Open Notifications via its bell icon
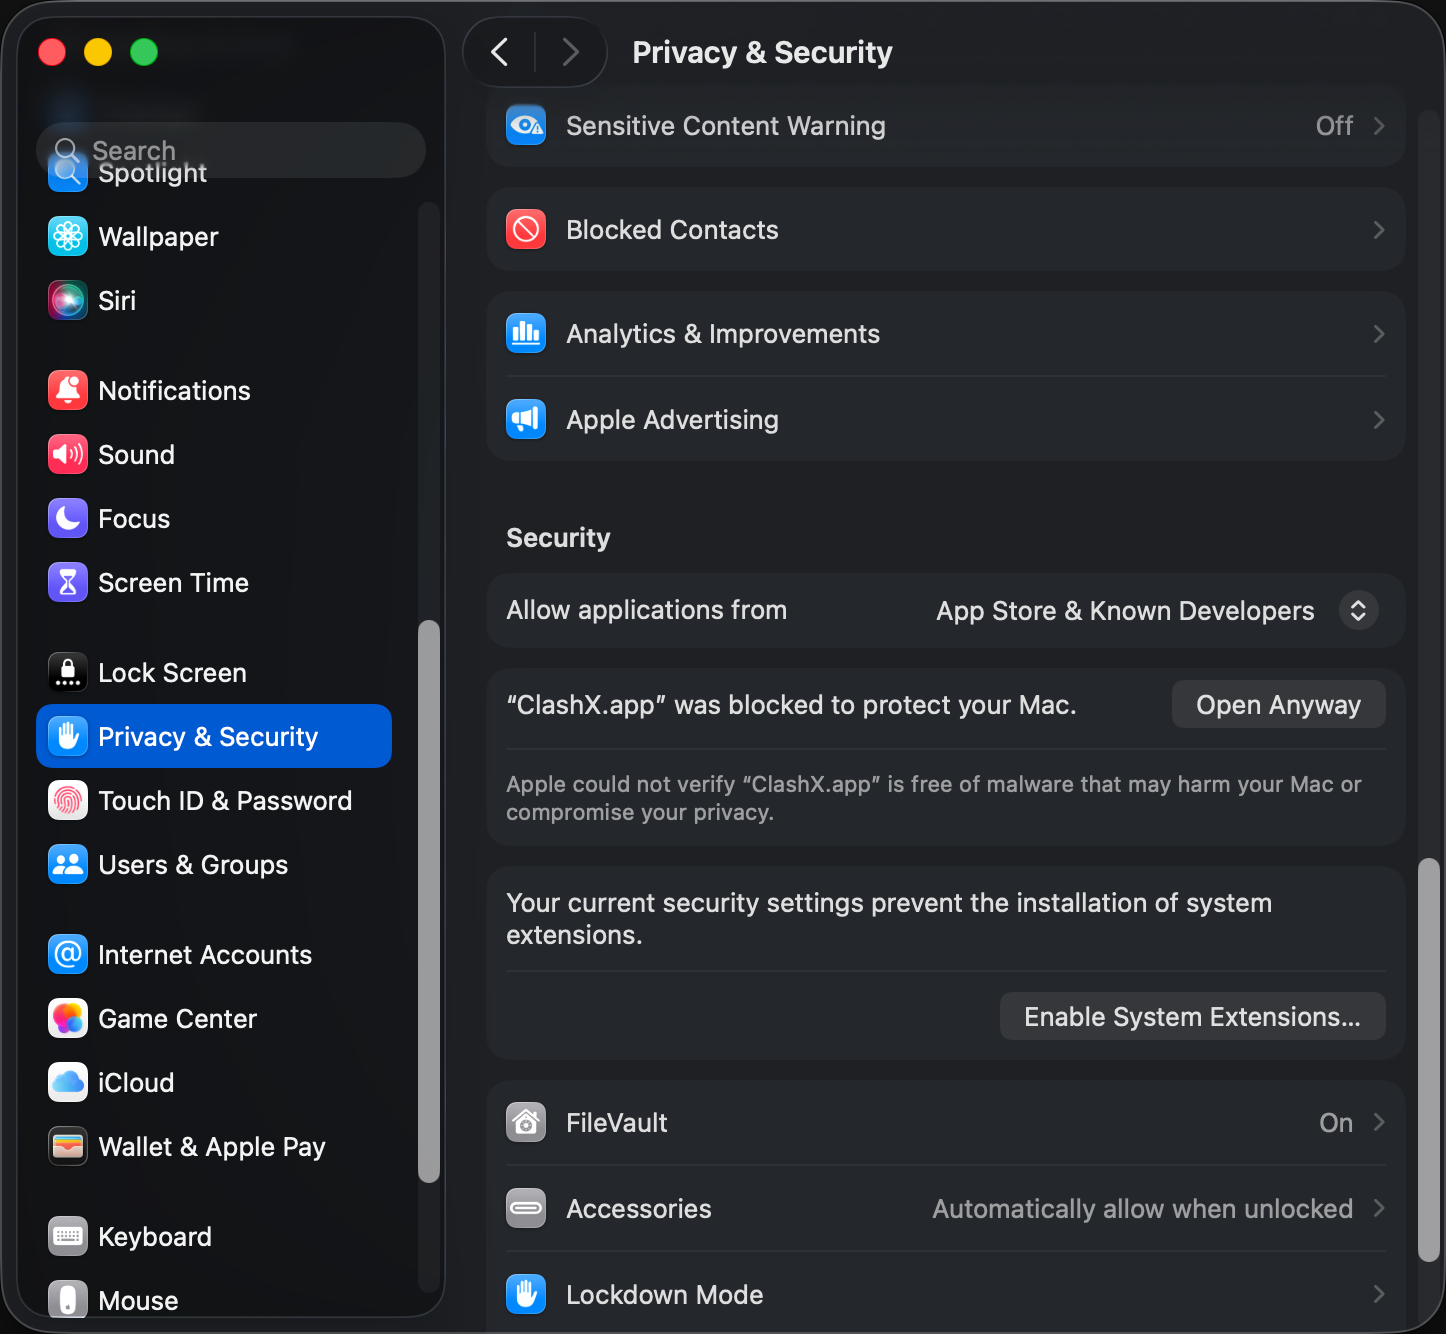 point(67,390)
